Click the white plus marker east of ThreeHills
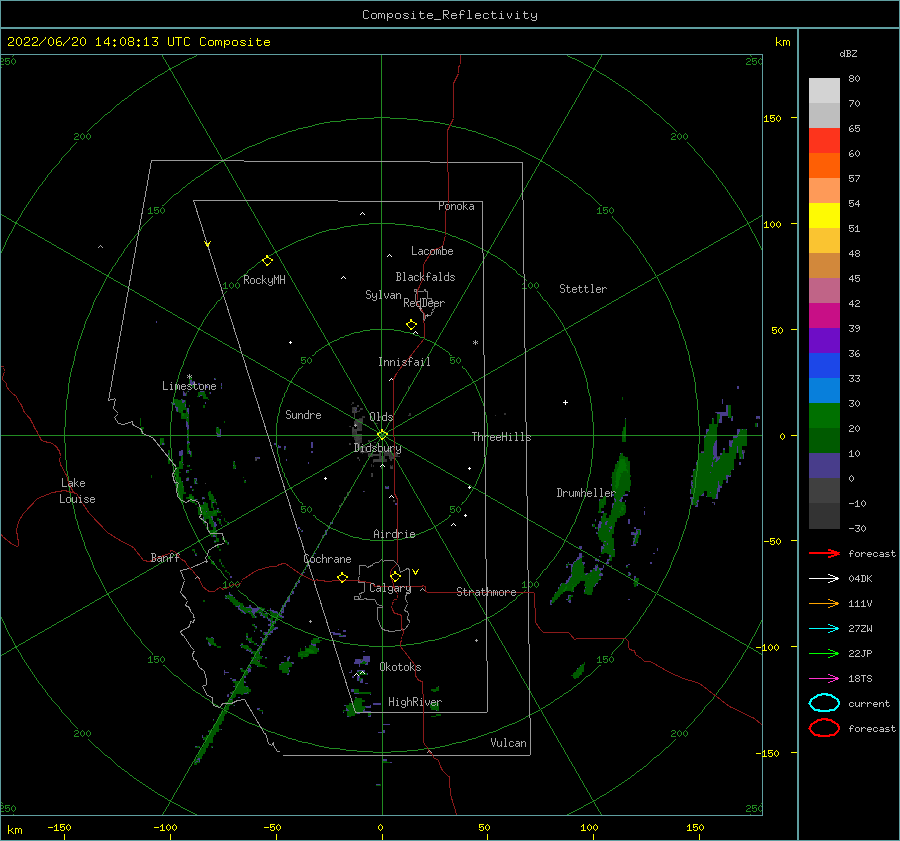 tap(565, 402)
